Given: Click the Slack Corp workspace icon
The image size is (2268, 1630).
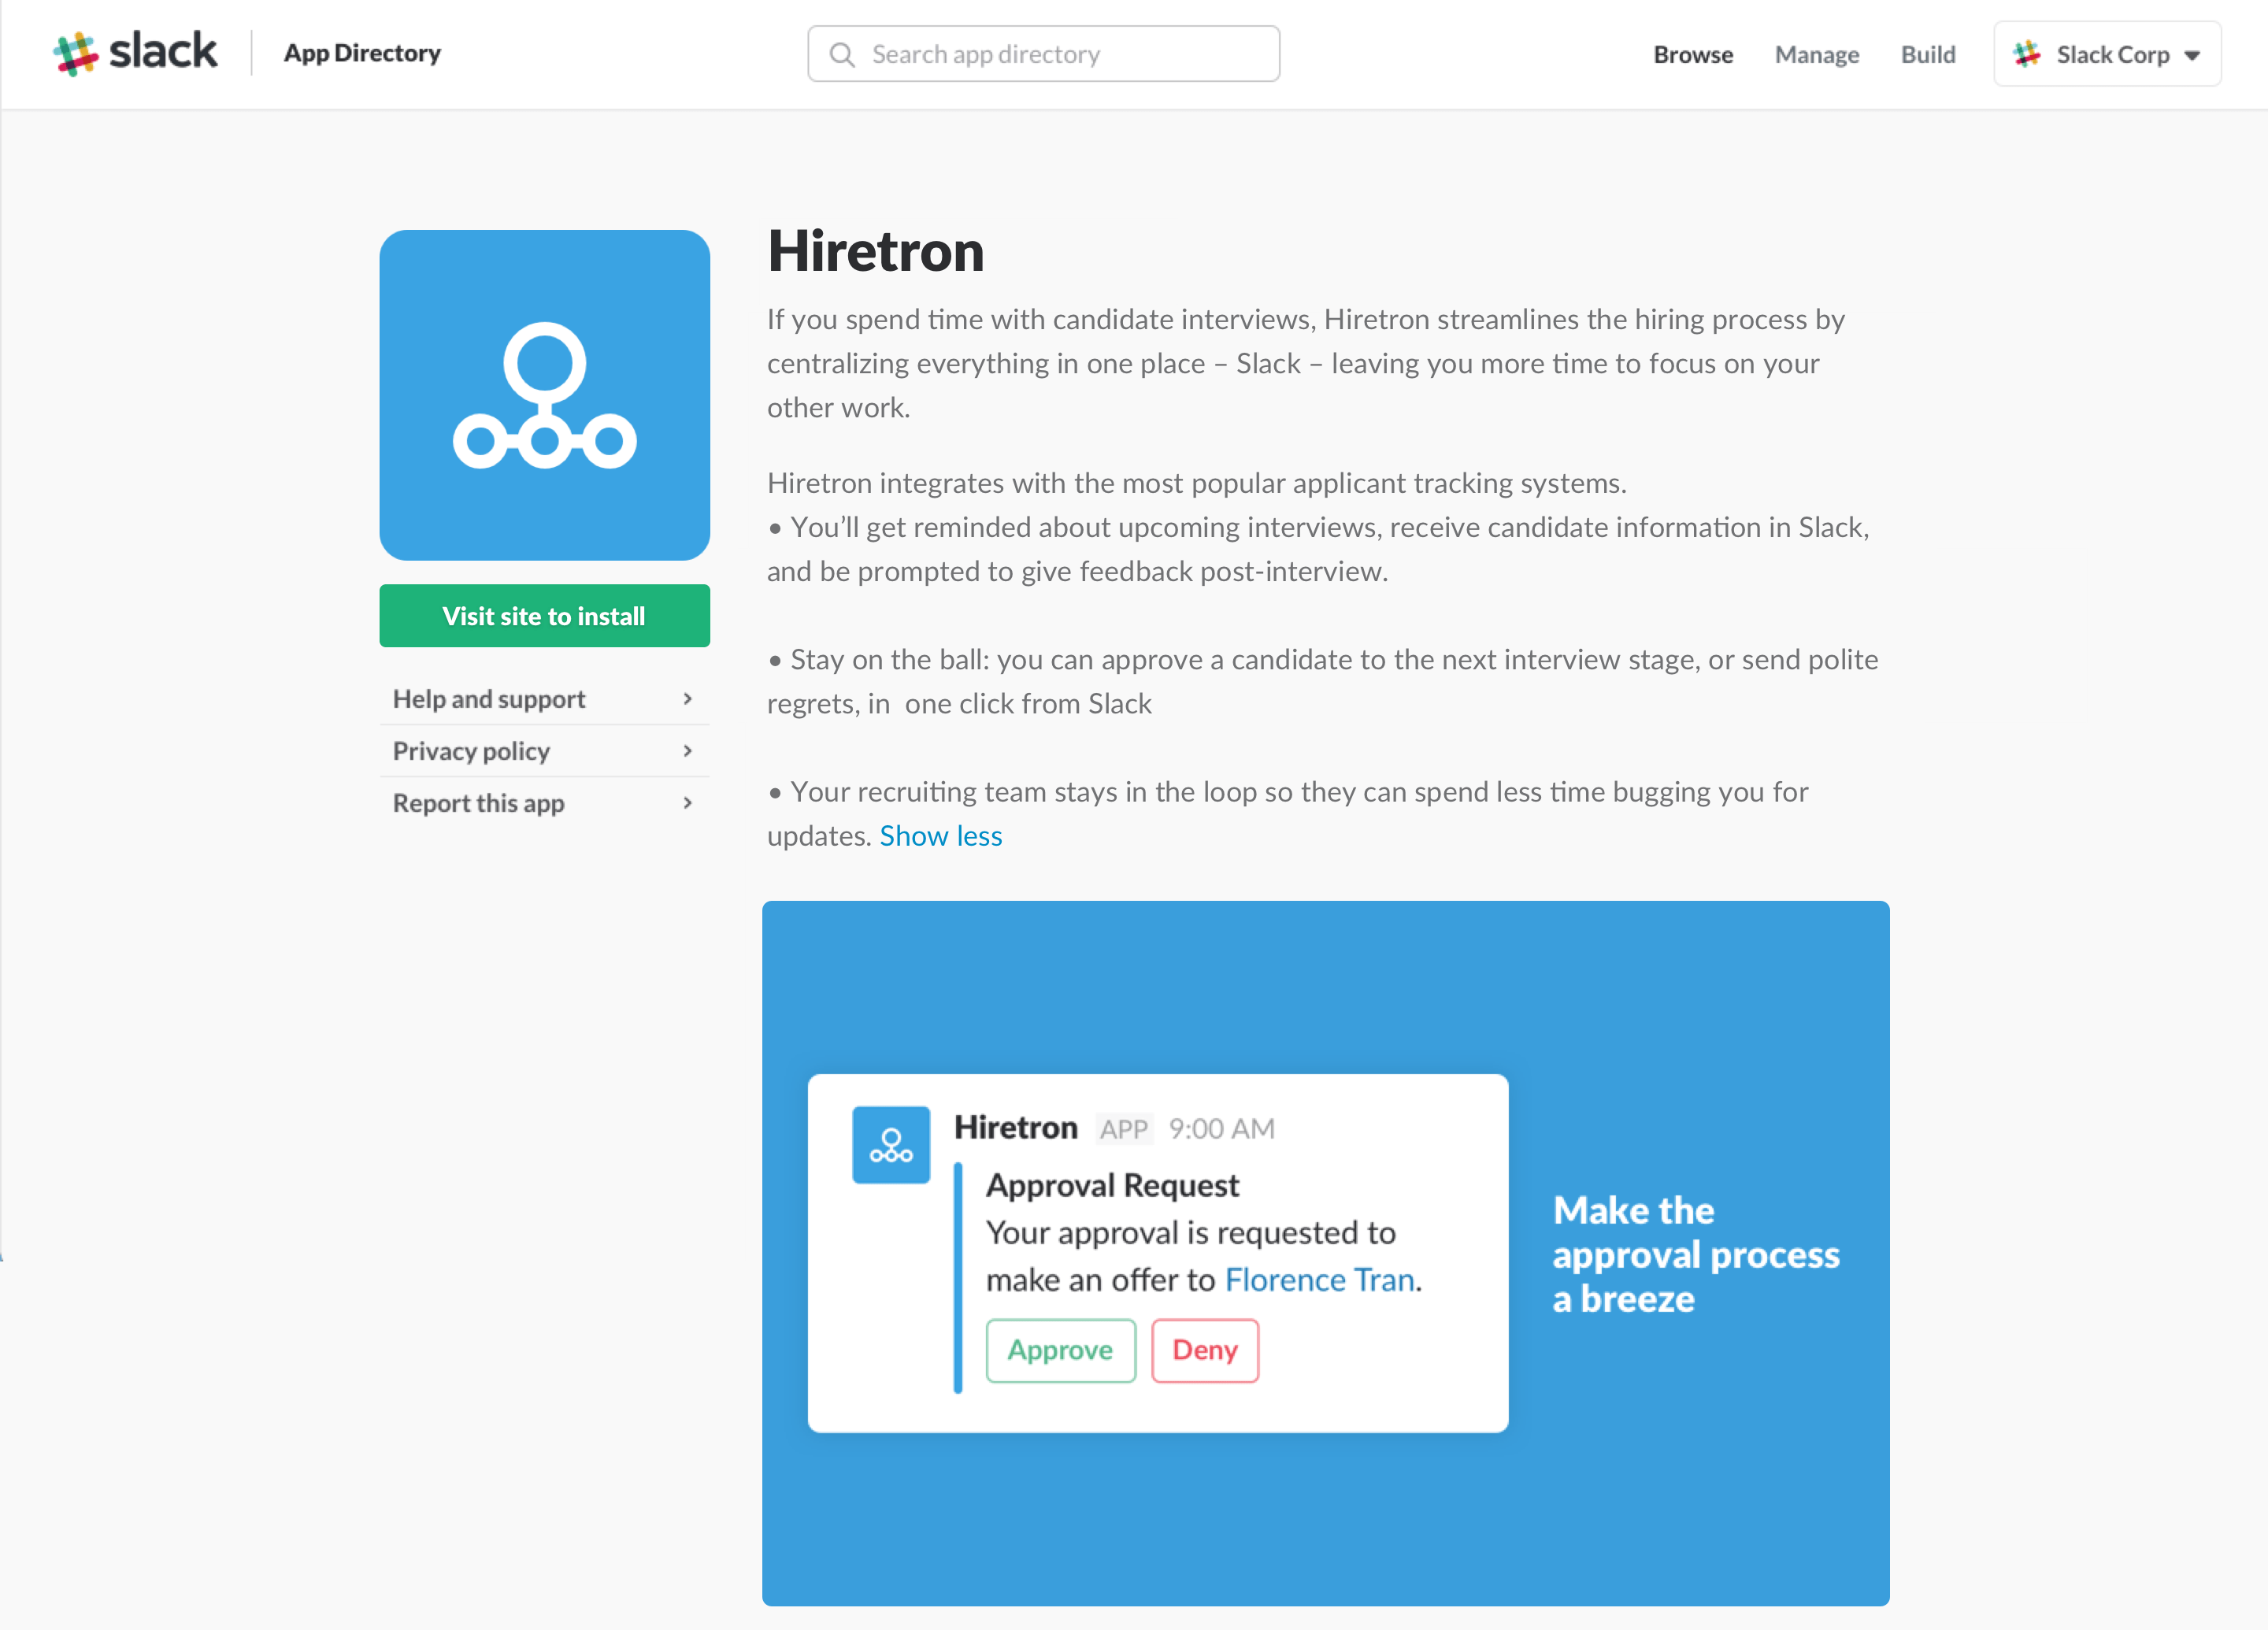Looking at the screenshot, I should [2030, 53].
